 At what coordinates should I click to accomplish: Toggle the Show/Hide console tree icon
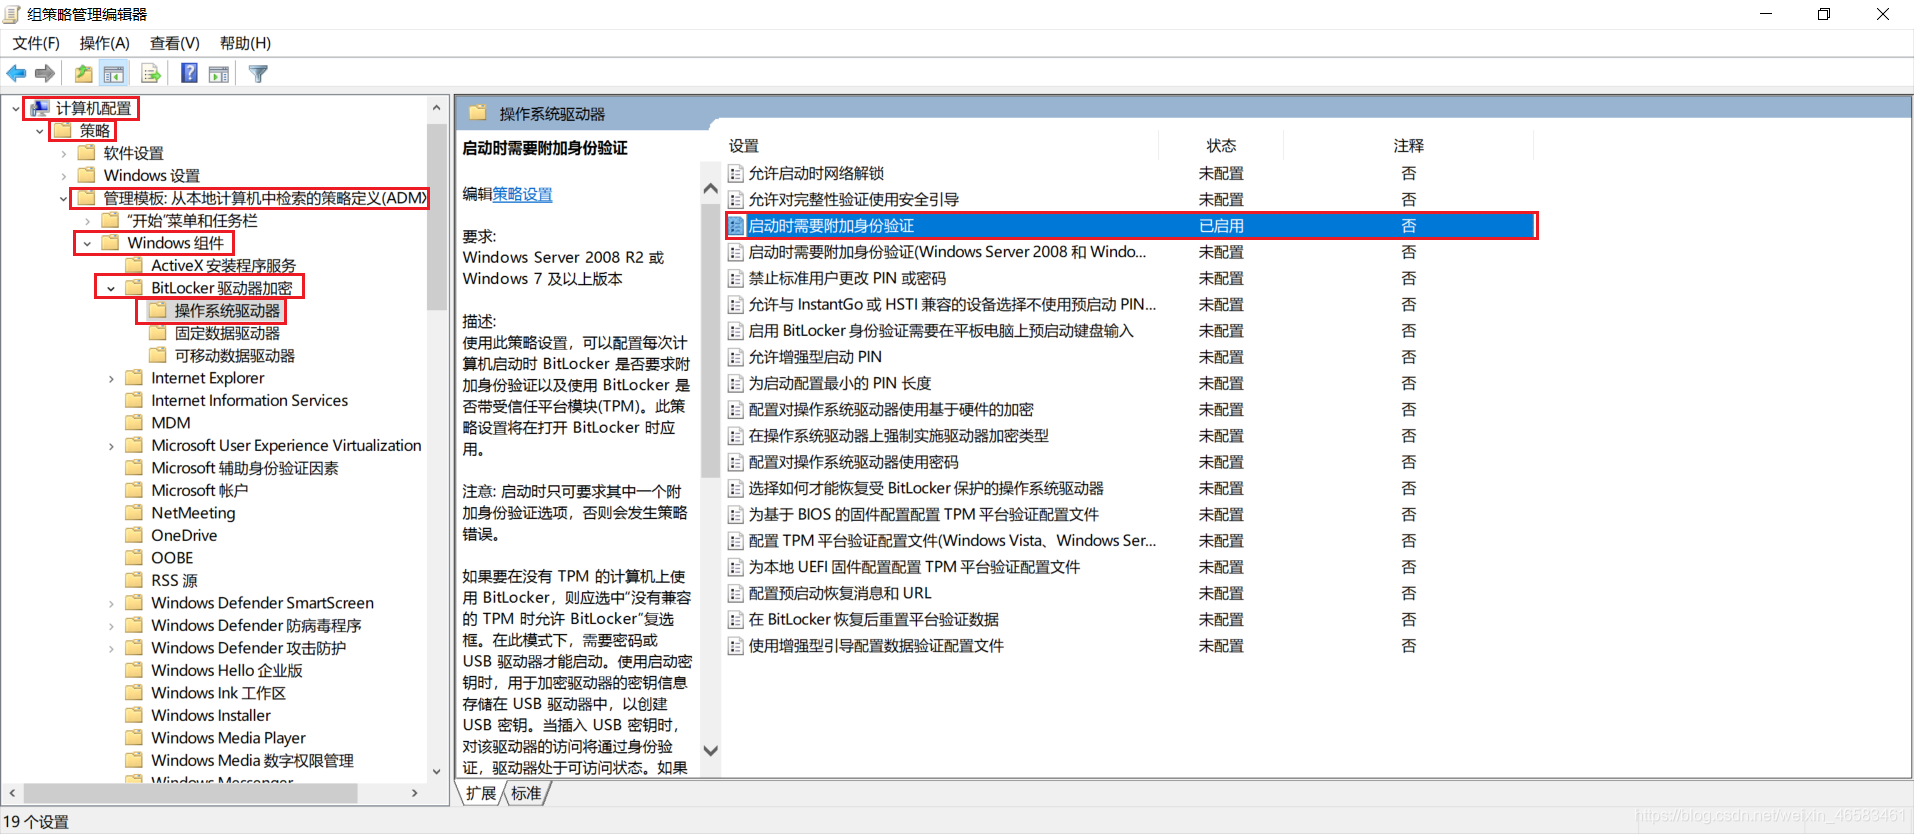pyautogui.click(x=114, y=73)
